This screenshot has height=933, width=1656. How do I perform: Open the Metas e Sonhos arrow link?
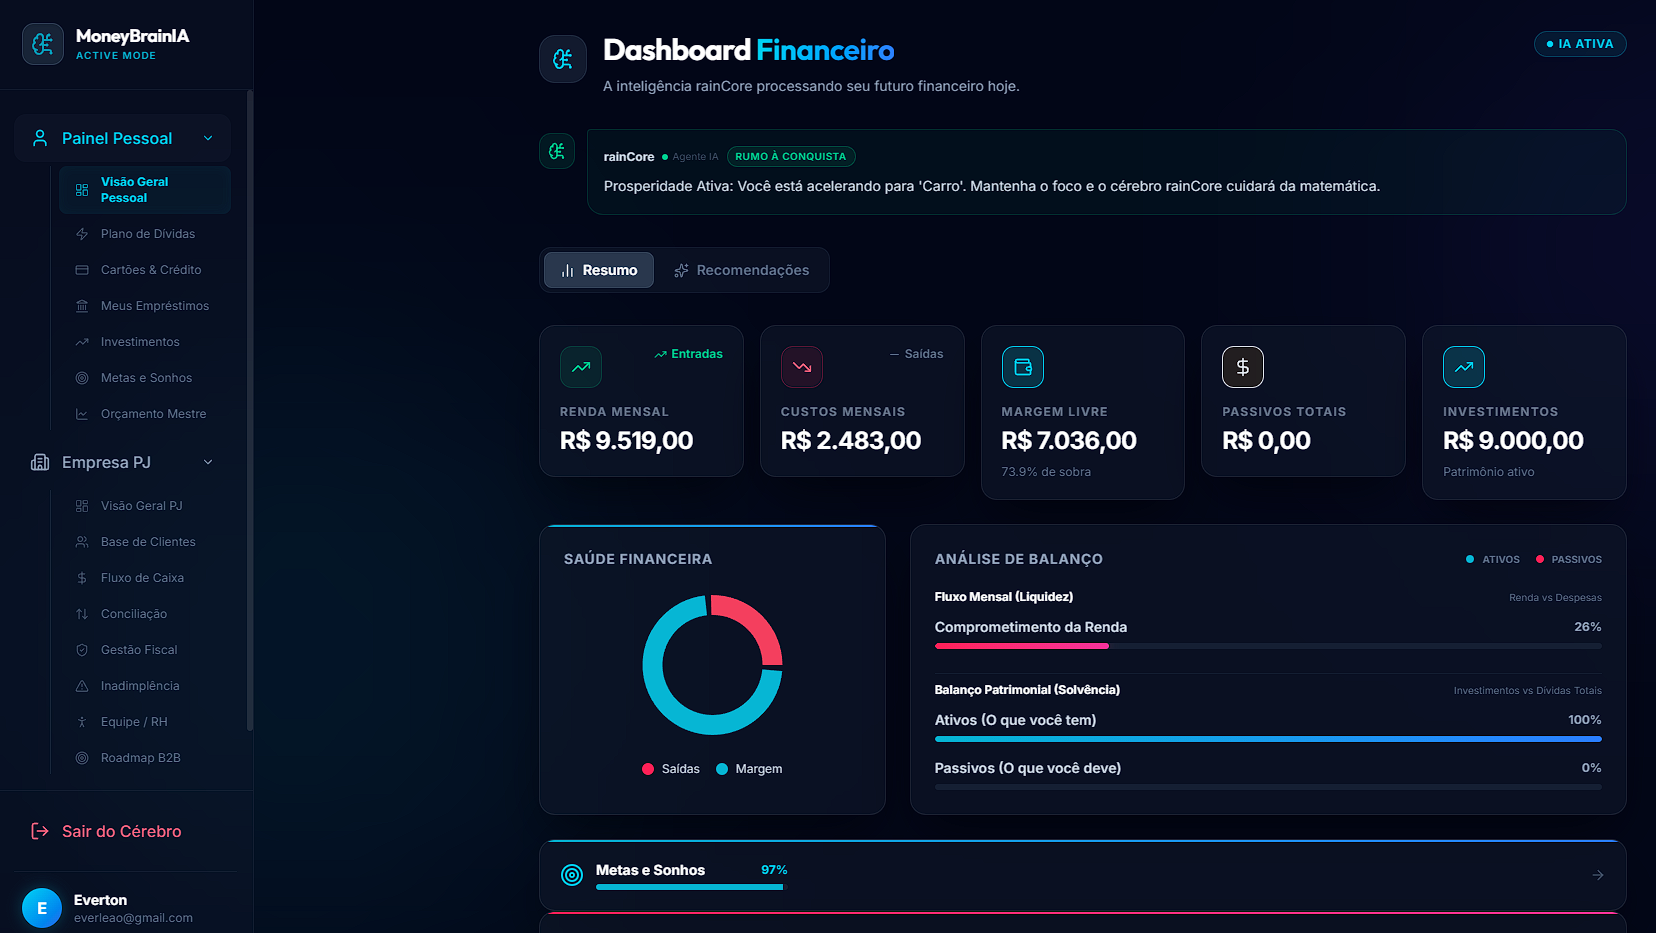pos(1597,874)
